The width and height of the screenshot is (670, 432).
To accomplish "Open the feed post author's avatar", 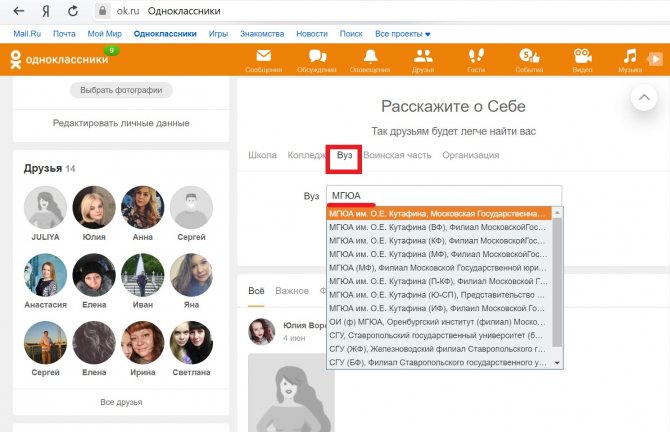I will tap(262, 332).
